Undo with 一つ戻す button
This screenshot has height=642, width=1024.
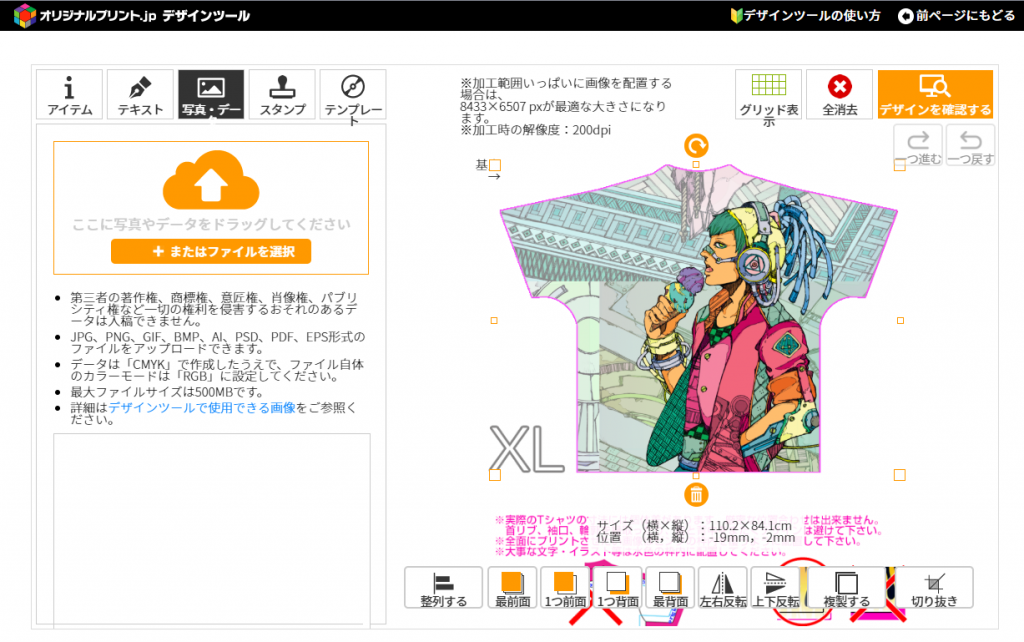click(x=970, y=146)
